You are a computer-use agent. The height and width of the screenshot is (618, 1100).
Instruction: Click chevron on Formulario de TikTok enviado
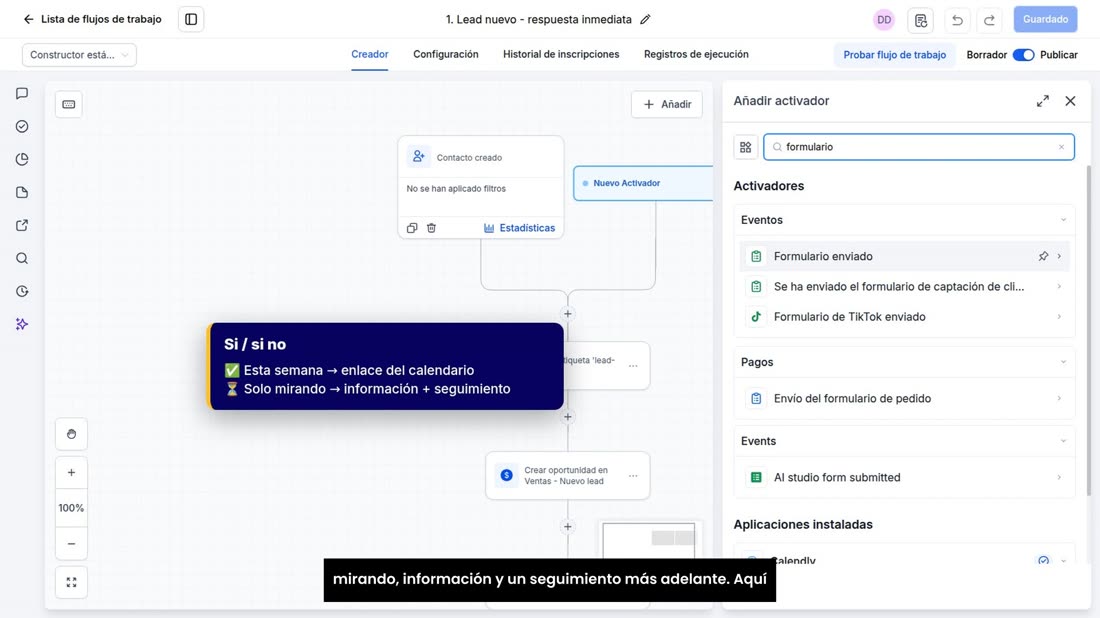(1059, 317)
